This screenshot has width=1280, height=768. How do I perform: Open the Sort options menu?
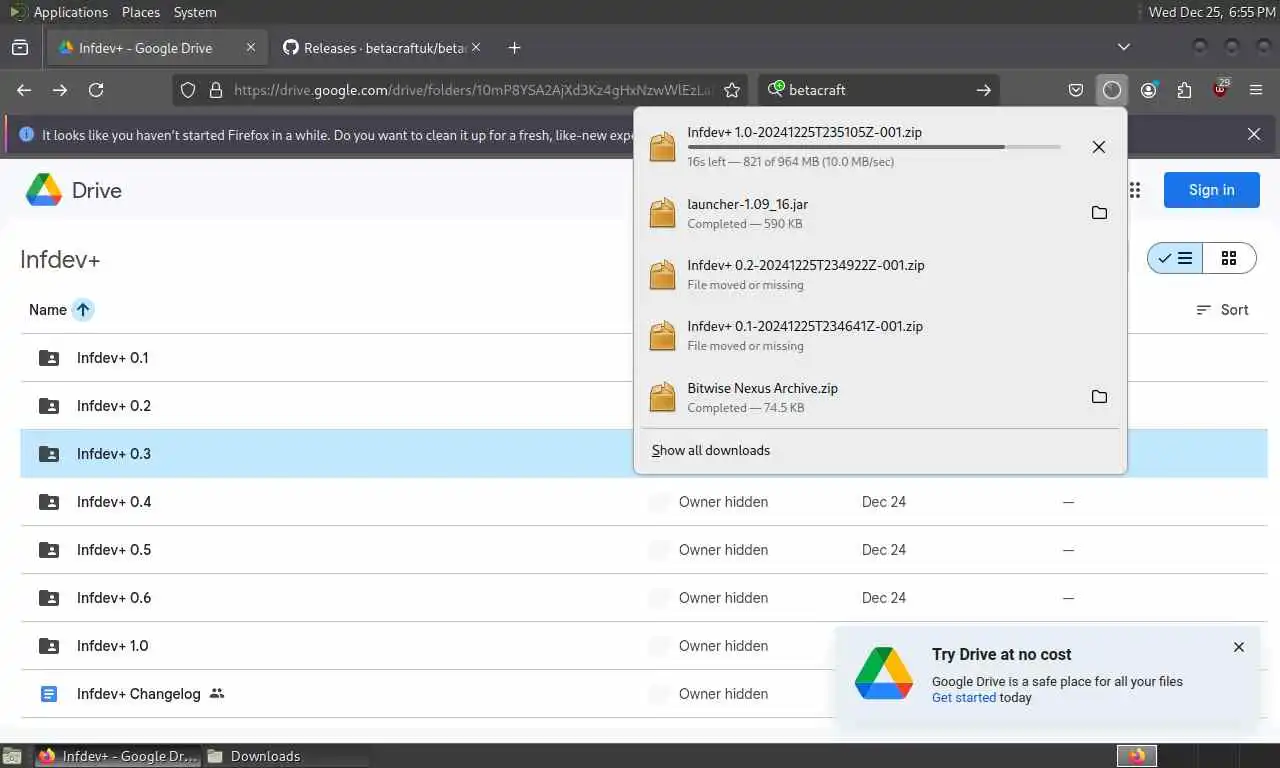pyautogui.click(x=1222, y=310)
